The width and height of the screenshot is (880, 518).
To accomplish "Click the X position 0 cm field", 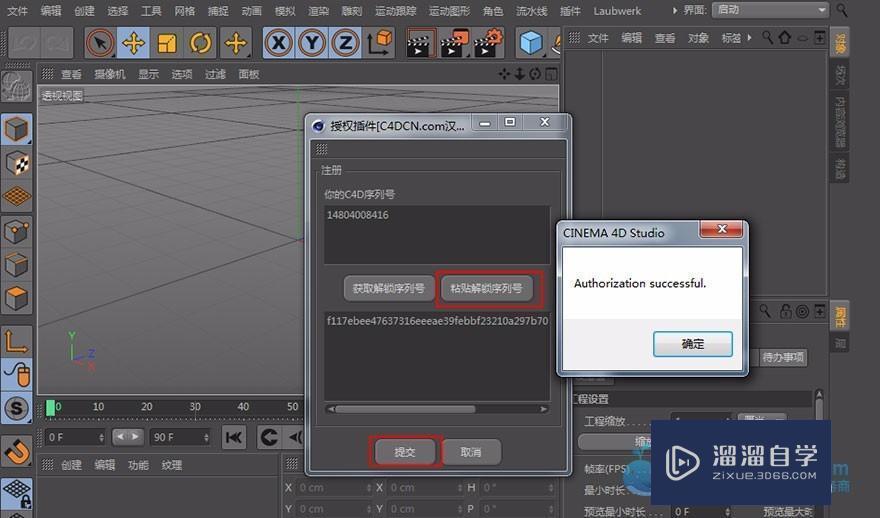I will coord(333,488).
